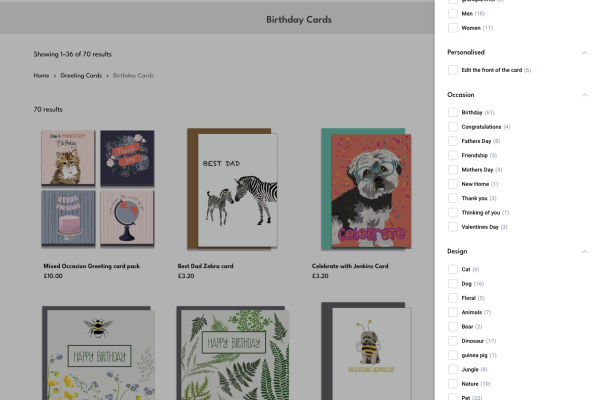Tick the Congratulations checkbox
600x400 pixels.
(x=453, y=127)
